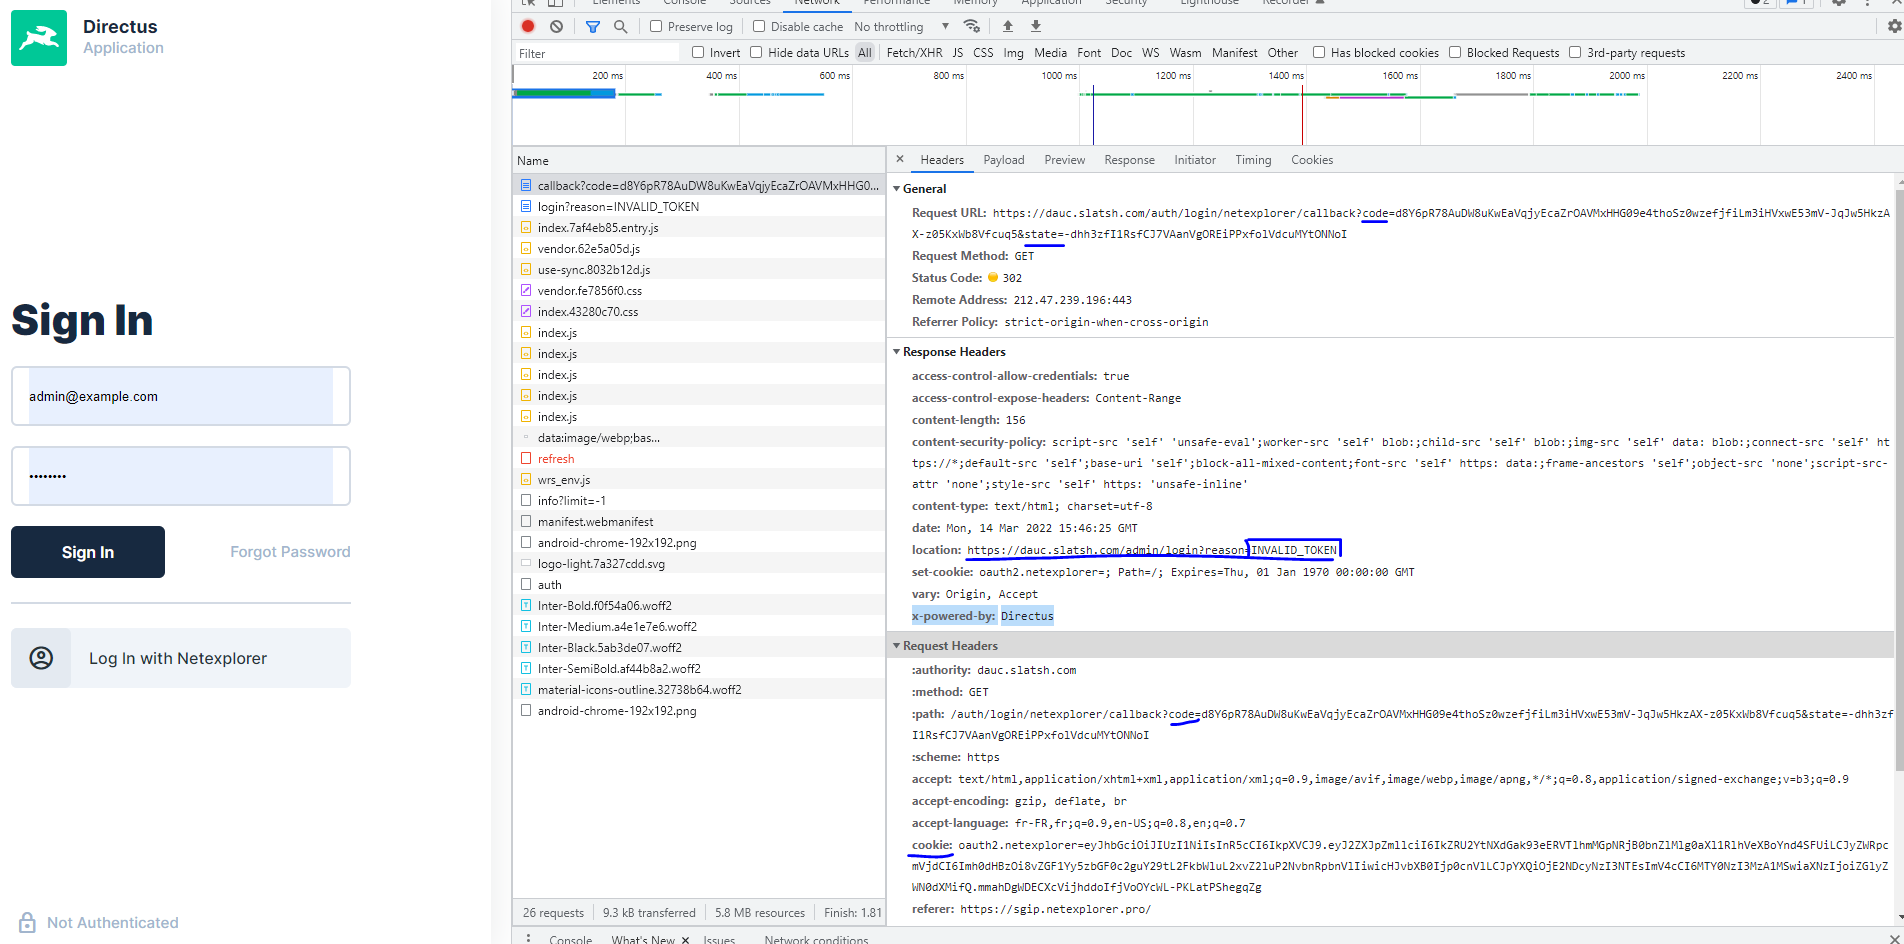Collapse the General section
1904x944 pixels.
(897, 188)
